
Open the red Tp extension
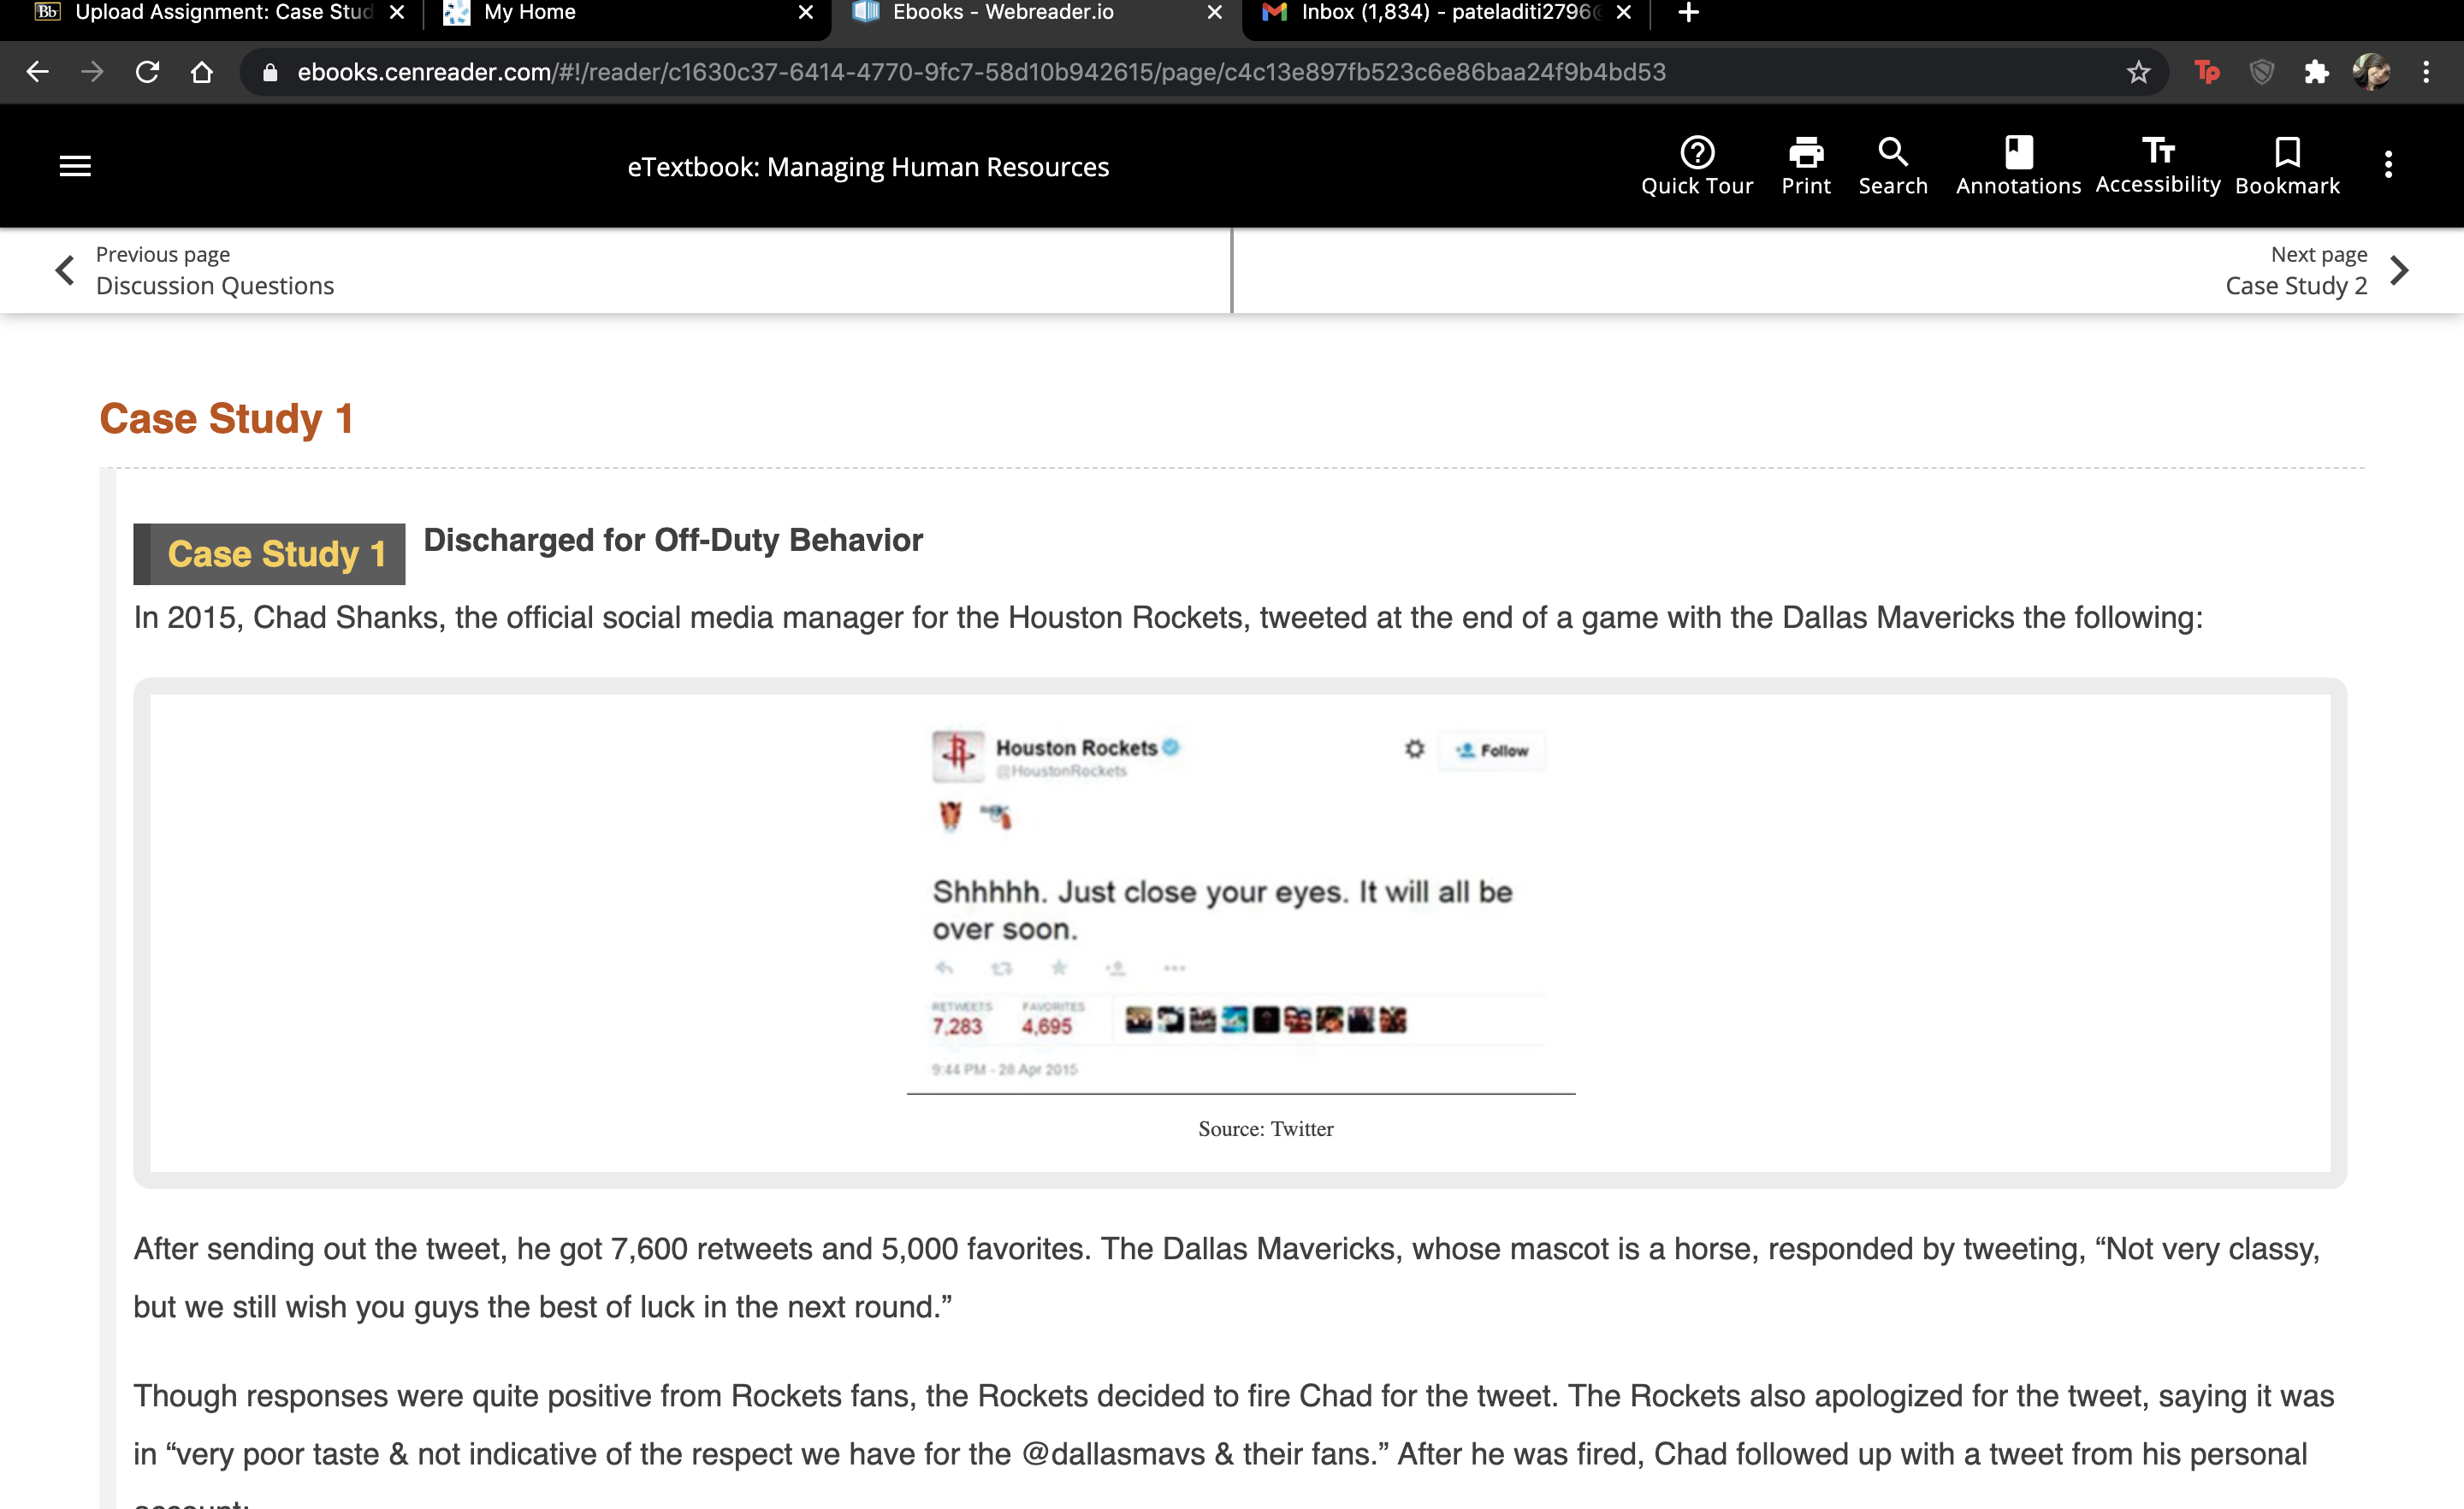click(2207, 72)
